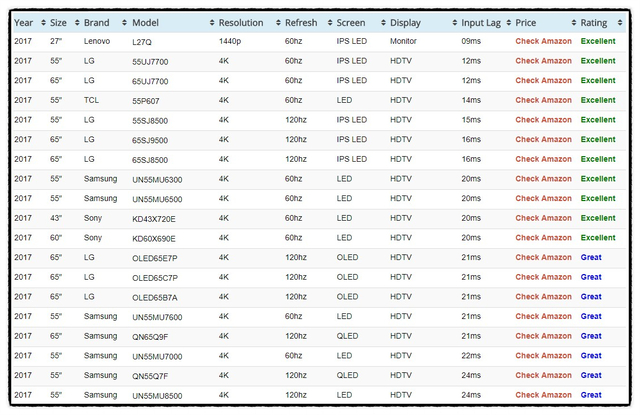Open Check Amazon link for Samsung UN55MU6300
The width and height of the screenshot is (640, 415).
(x=543, y=179)
